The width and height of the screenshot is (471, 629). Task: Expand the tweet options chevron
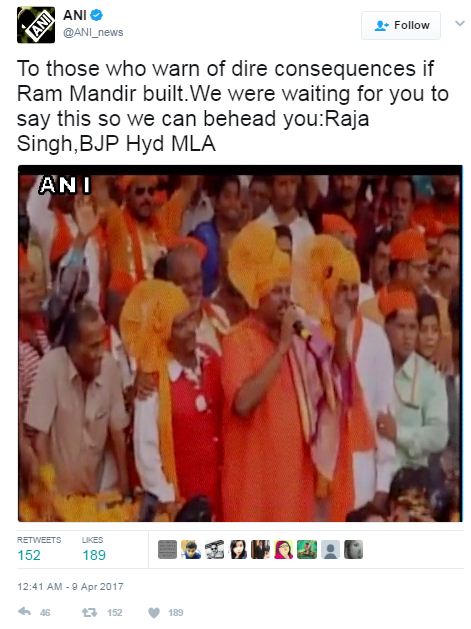coord(460,24)
